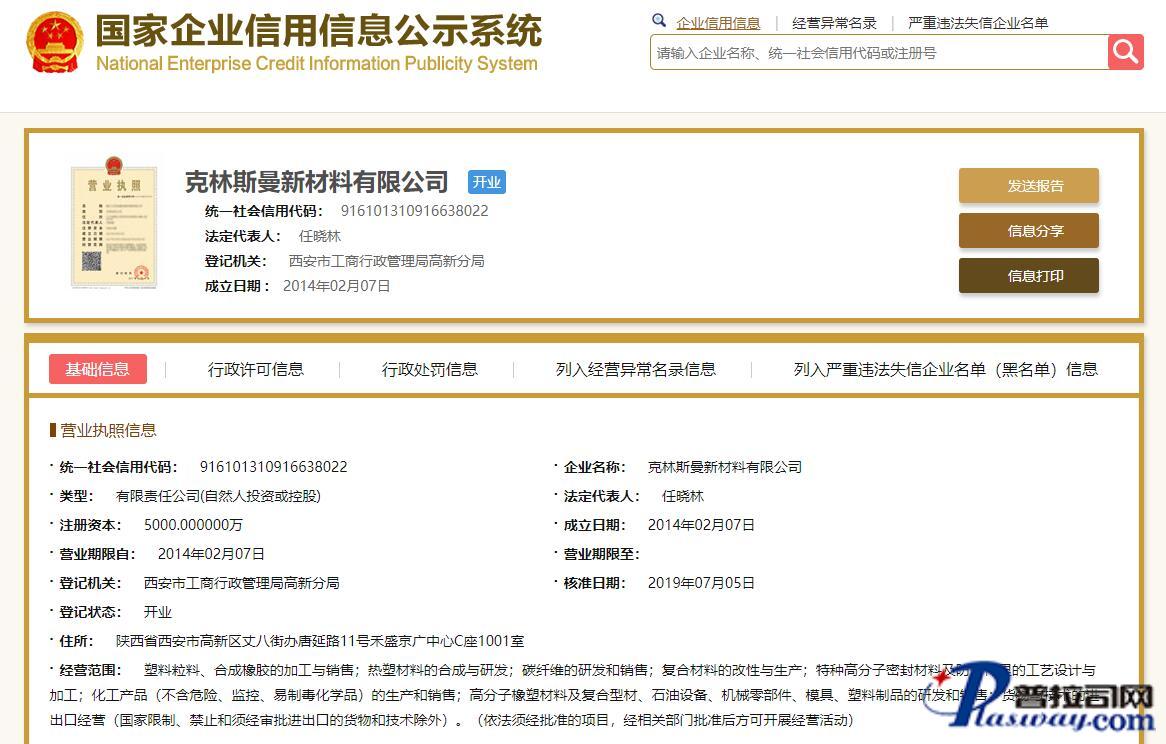The height and width of the screenshot is (744, 1166).
Task: Open the 列入经营异常名录信息 tab
Action: (x=636, y=369)
